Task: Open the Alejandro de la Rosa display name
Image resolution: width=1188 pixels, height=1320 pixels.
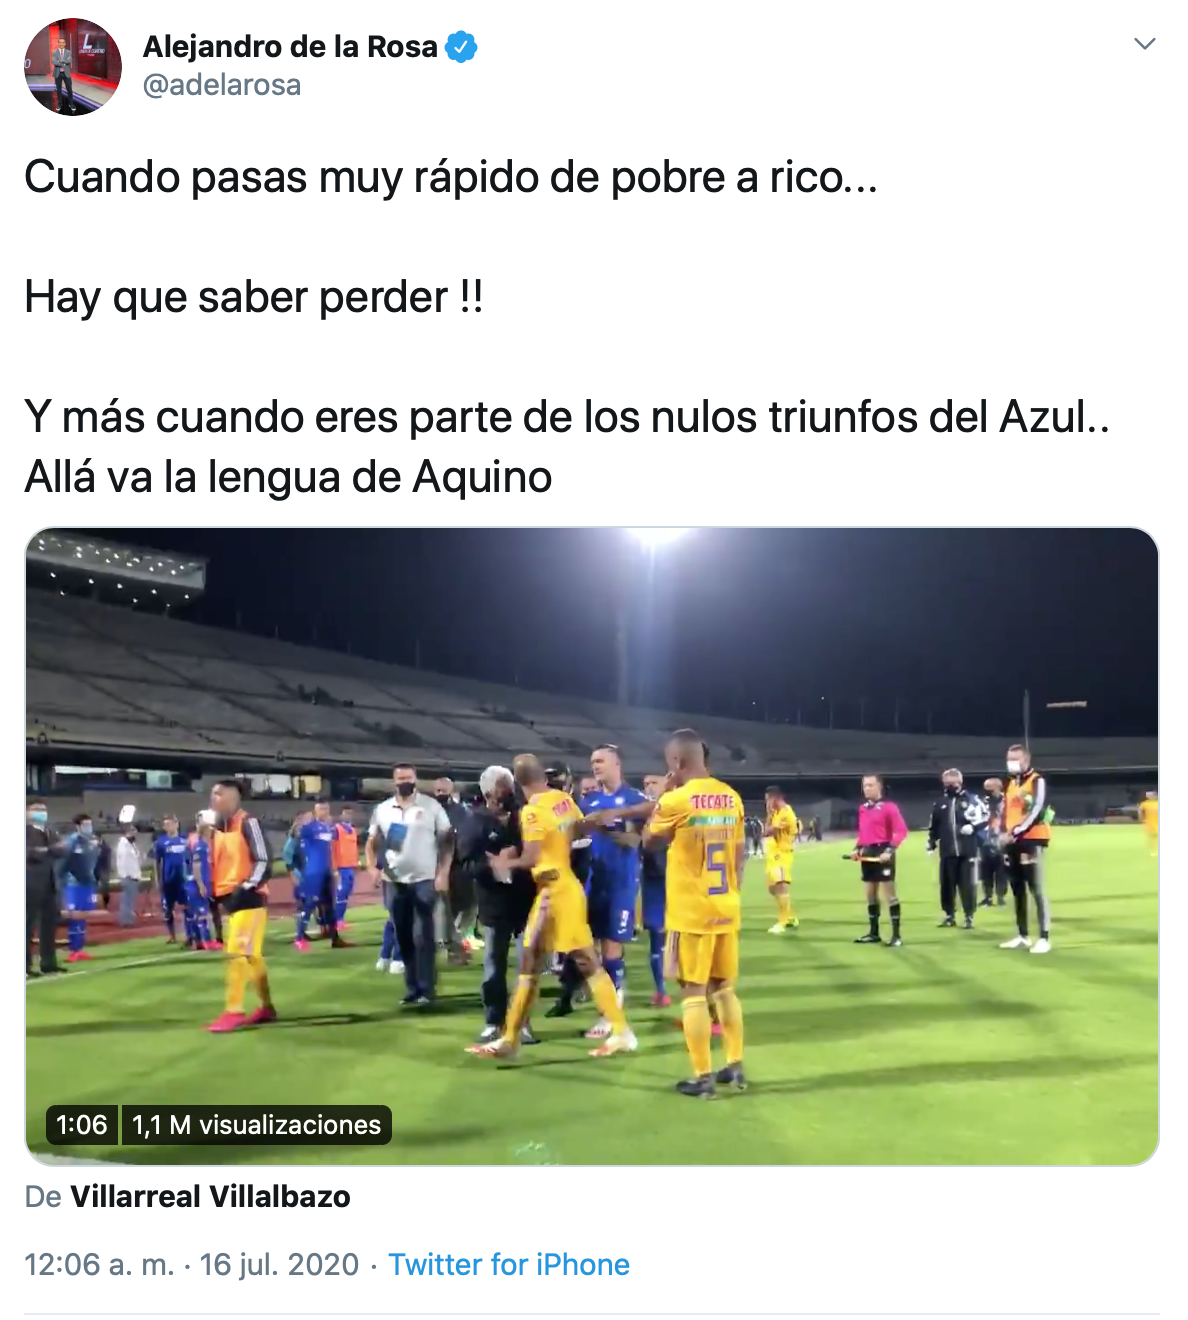Action: (290, 47)
